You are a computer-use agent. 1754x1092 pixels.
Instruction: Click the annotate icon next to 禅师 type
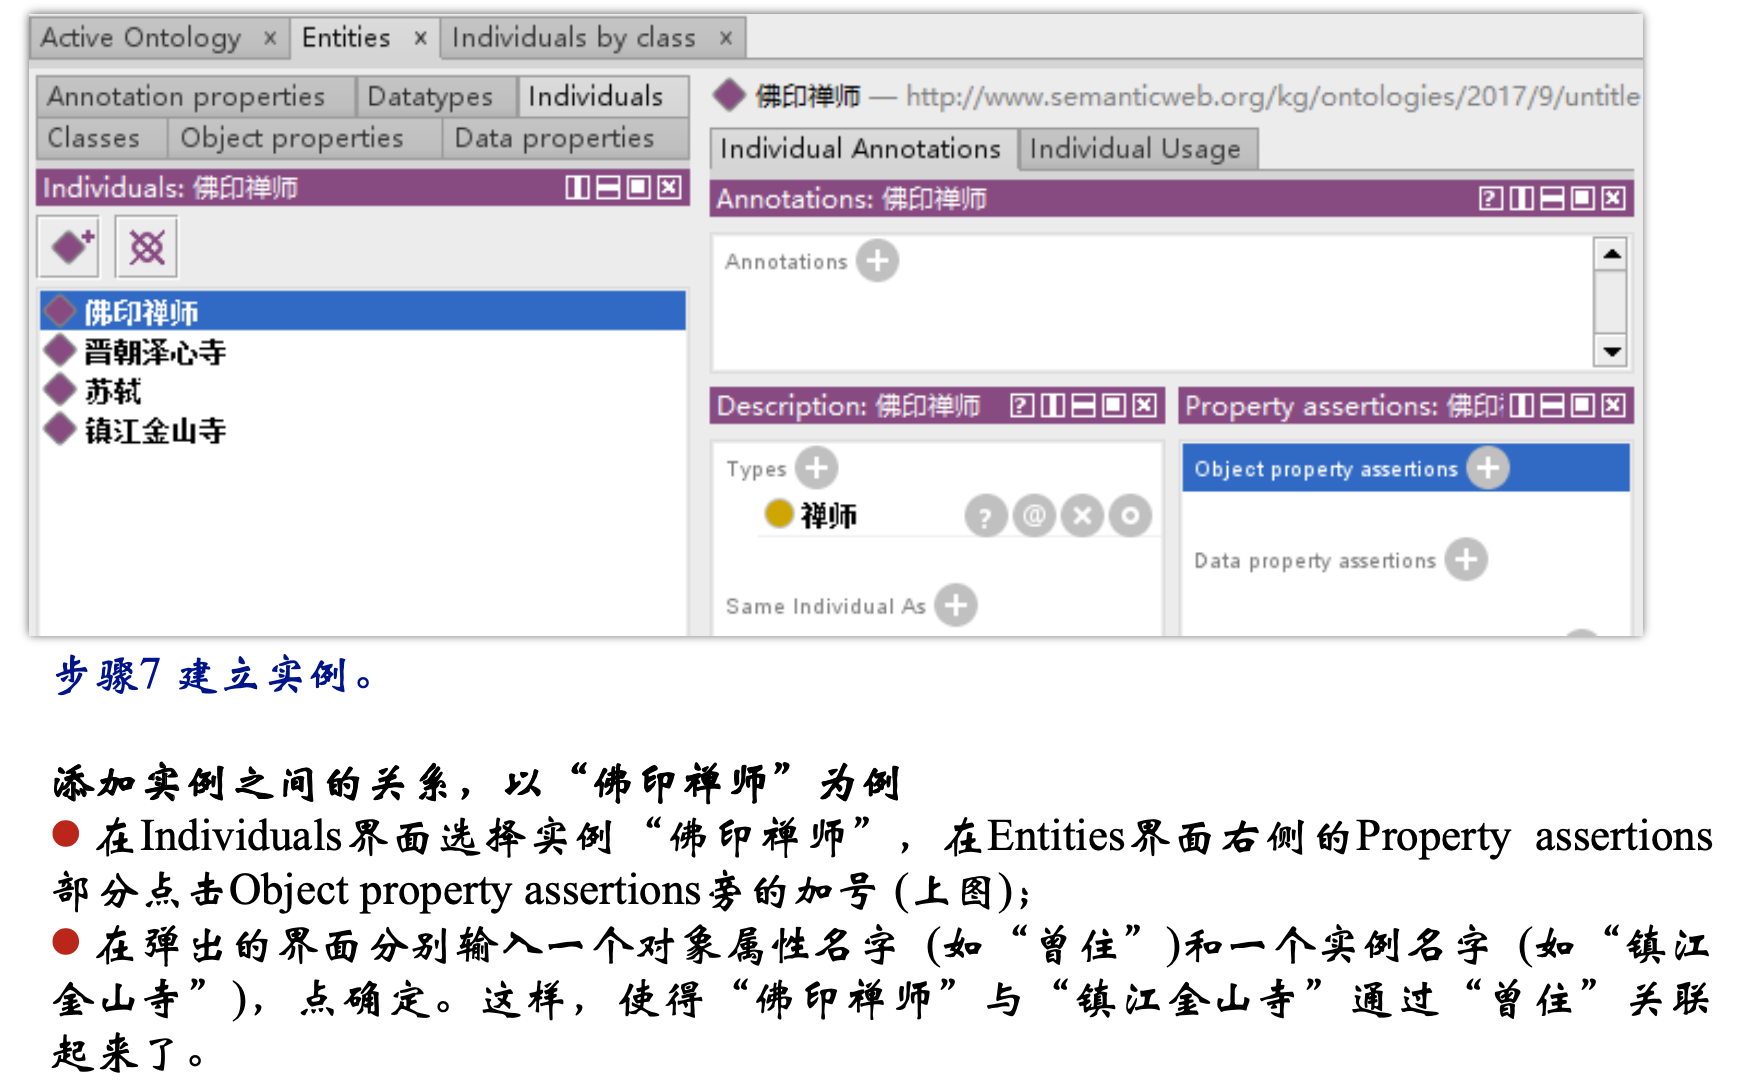click(x=1034, y=516)
